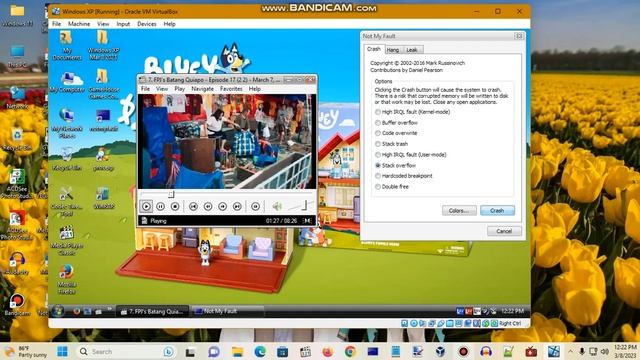Open My Documents icon on XP desktop
This screenshot has height=360, width=640.
coord(67,45)
